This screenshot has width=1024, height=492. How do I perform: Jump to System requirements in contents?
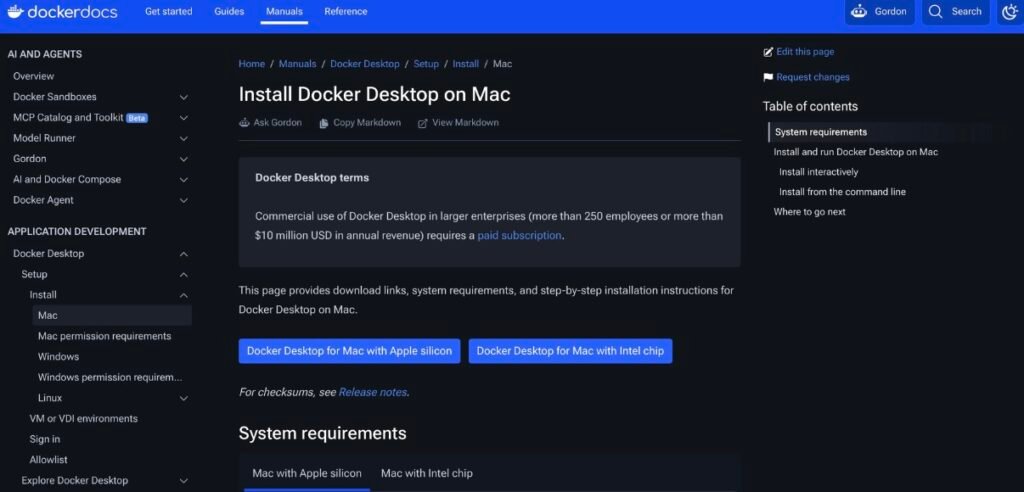pyautogui.click(x=821, y=132)
